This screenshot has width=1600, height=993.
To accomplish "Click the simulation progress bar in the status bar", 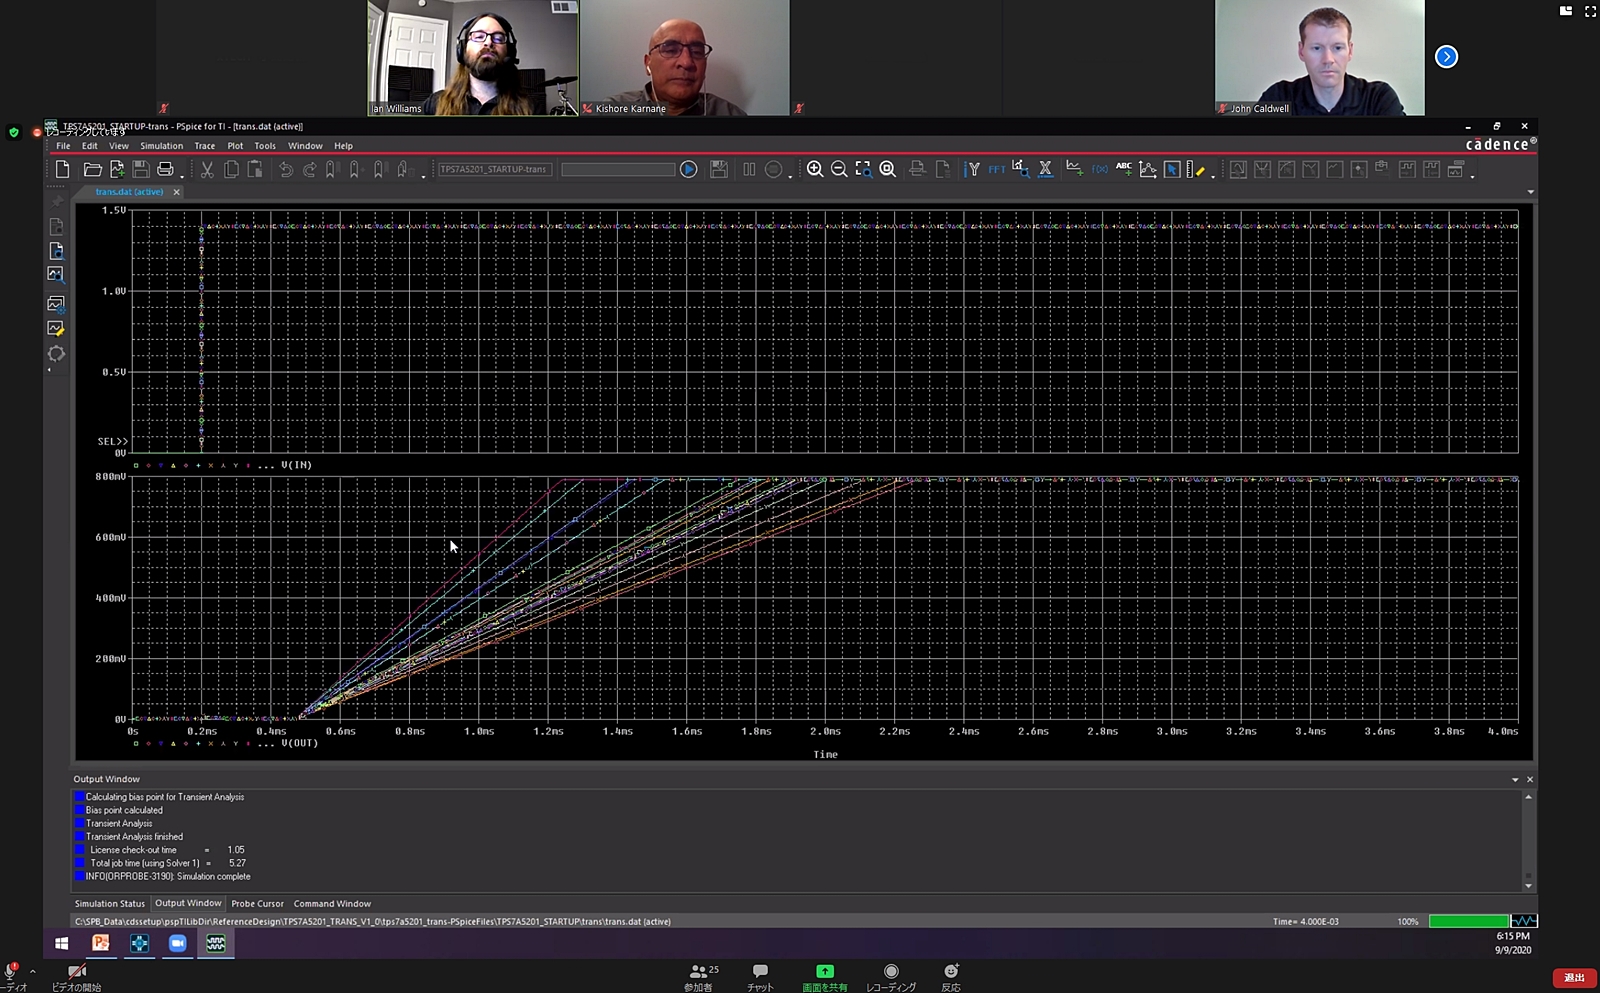I will [1469, 921].
